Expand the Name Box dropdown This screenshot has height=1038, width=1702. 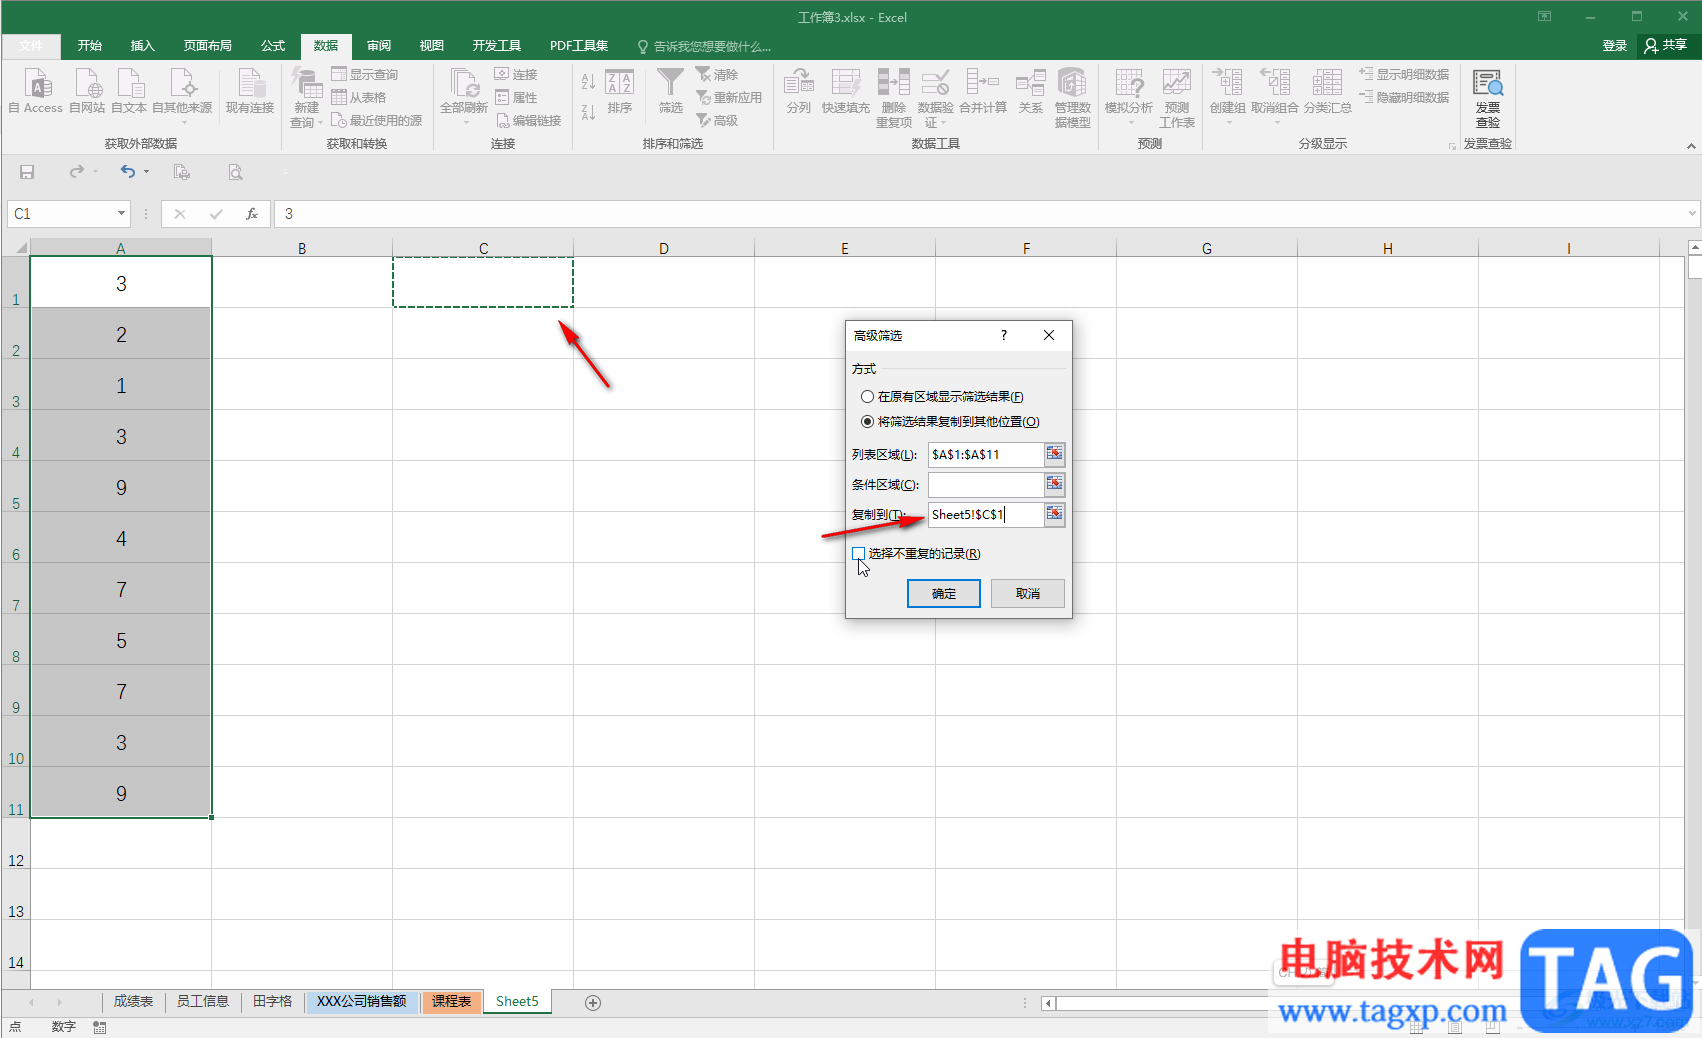click(121, 214)
